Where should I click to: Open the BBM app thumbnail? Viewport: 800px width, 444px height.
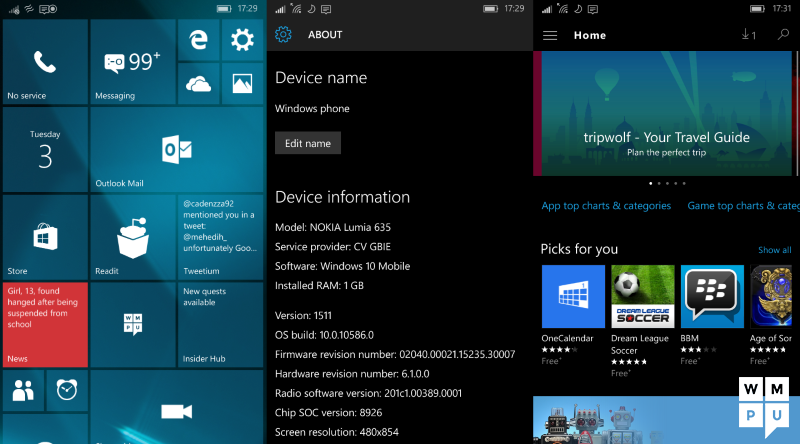(x=712, y=297)
